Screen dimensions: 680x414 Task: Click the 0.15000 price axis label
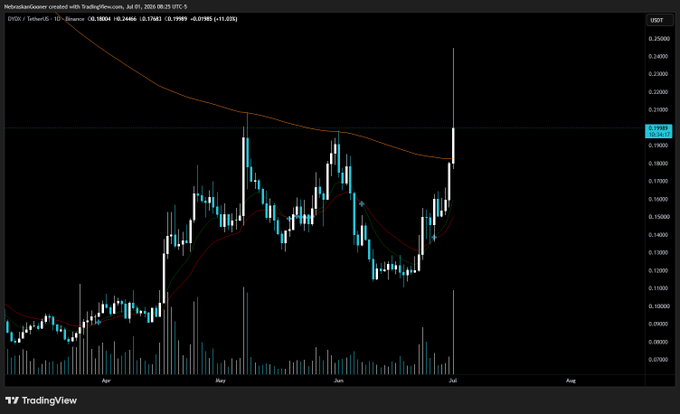[658, 217]
